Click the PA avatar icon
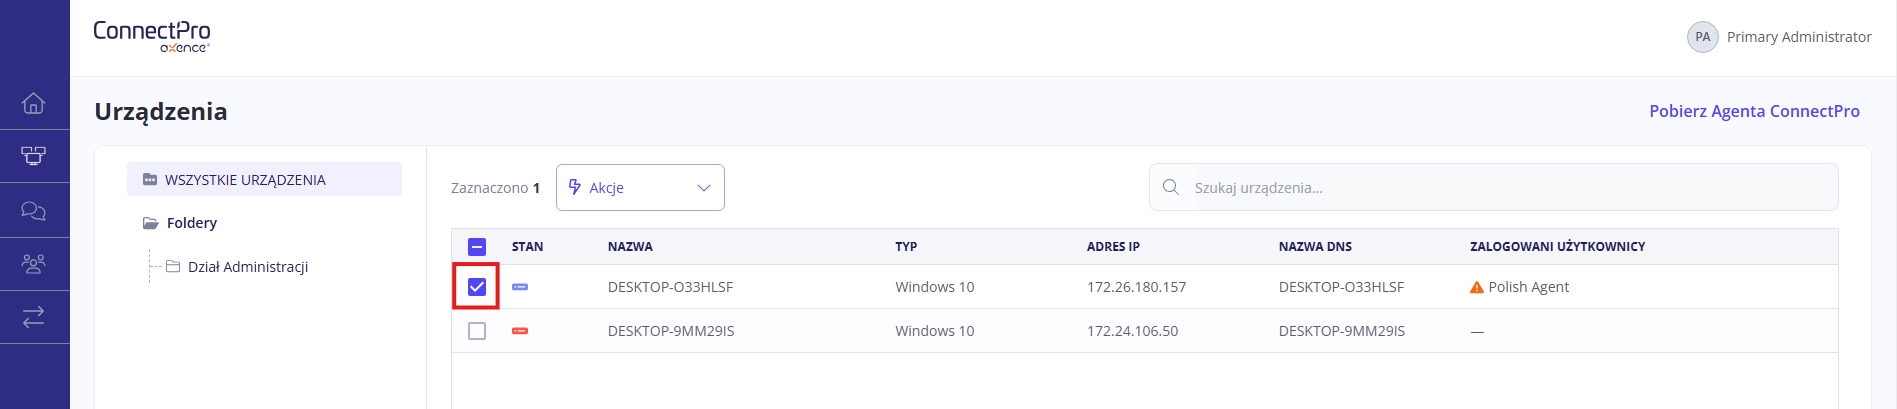Screen dimensions: 1897x409 point(1702,37)
